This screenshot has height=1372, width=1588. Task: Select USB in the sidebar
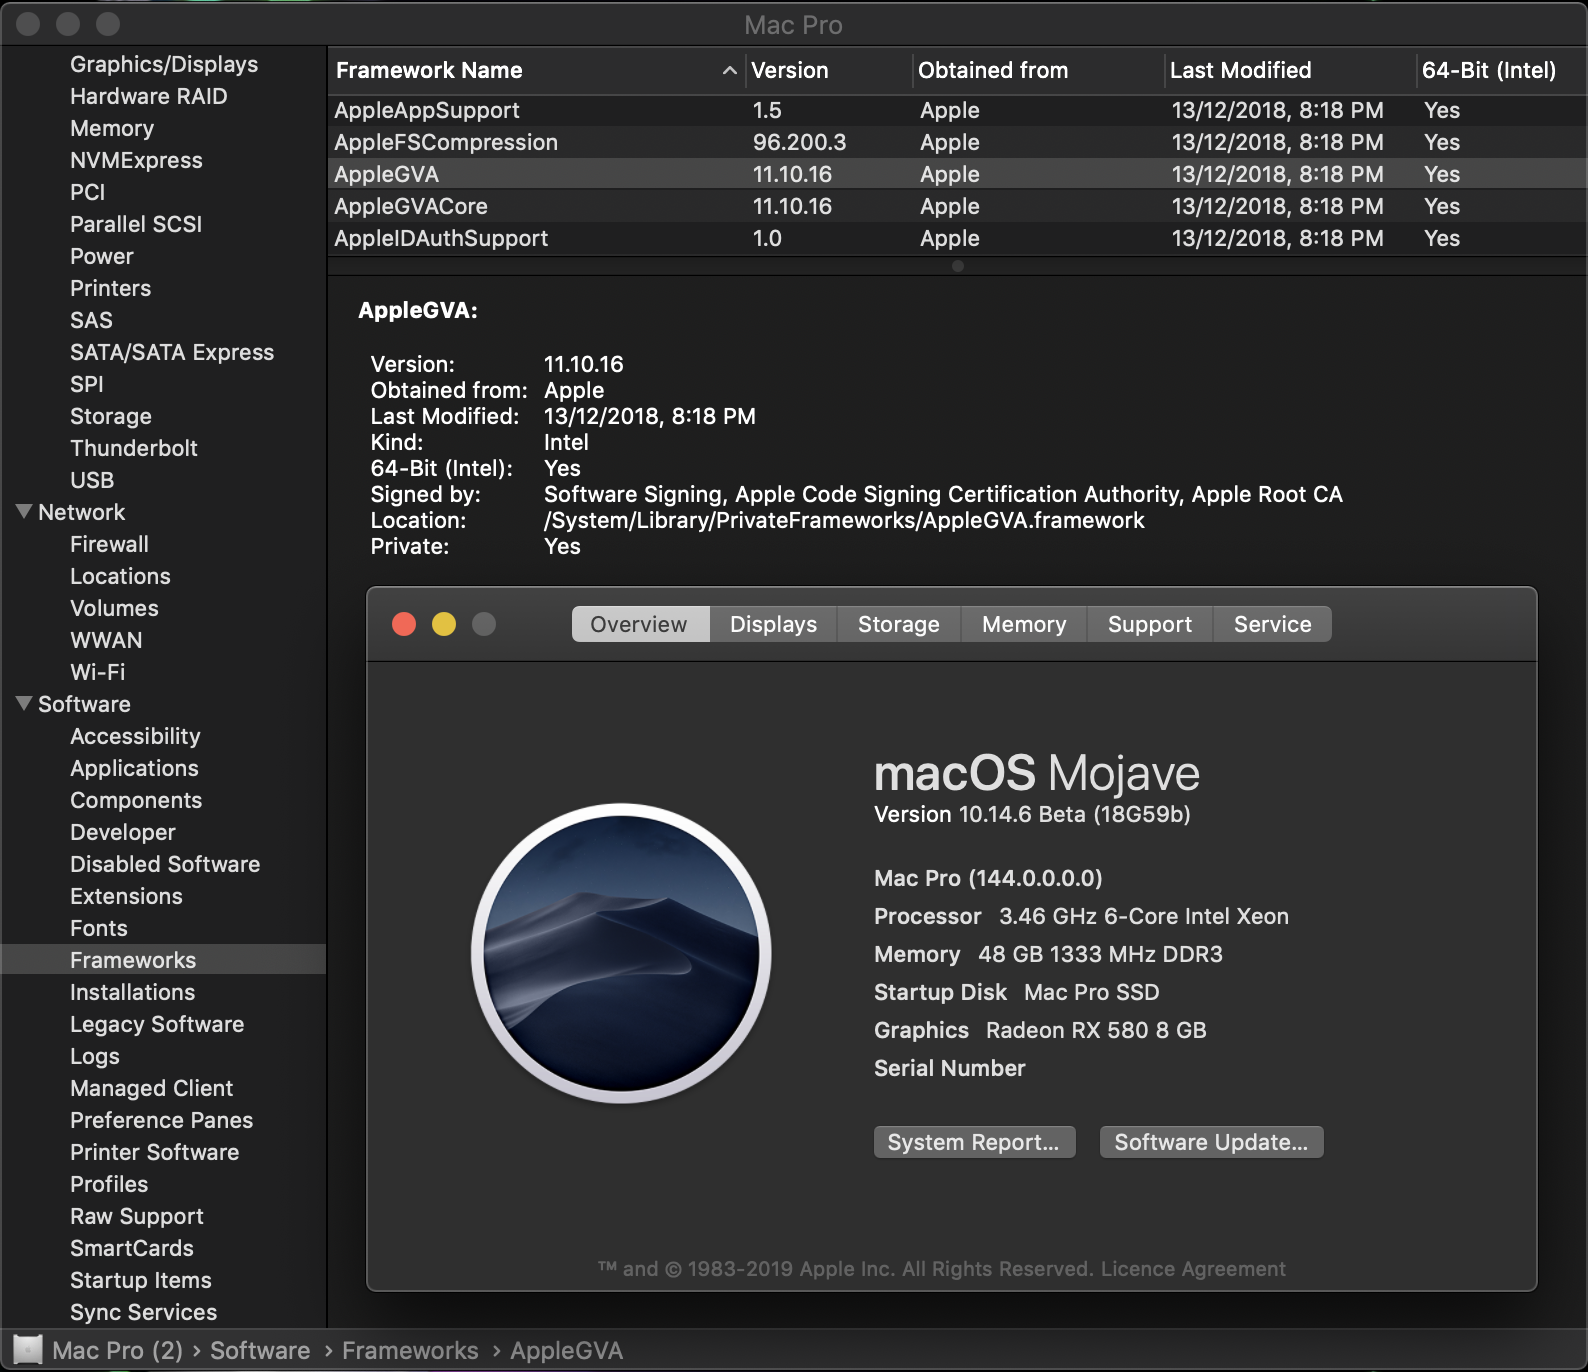pyautogui.click(x=92, y=480)
